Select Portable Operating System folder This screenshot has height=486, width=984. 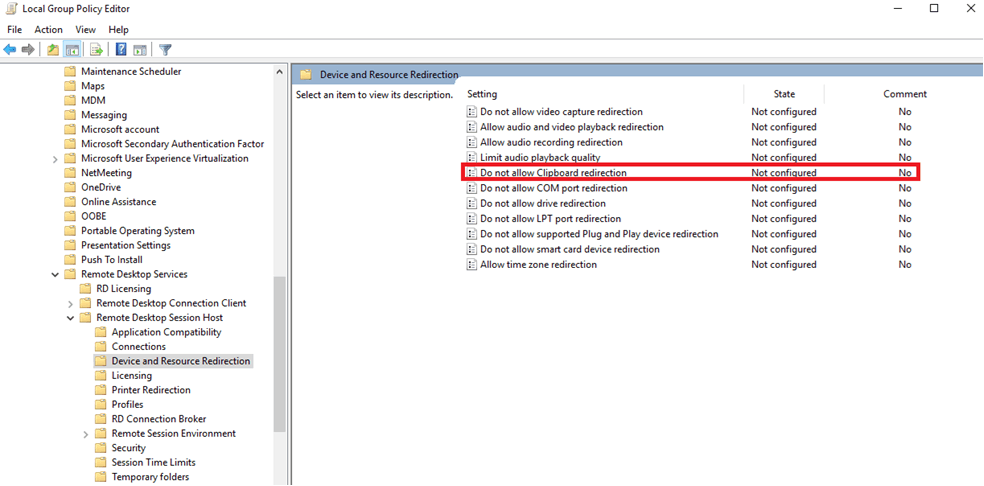(x=138, y=230)
